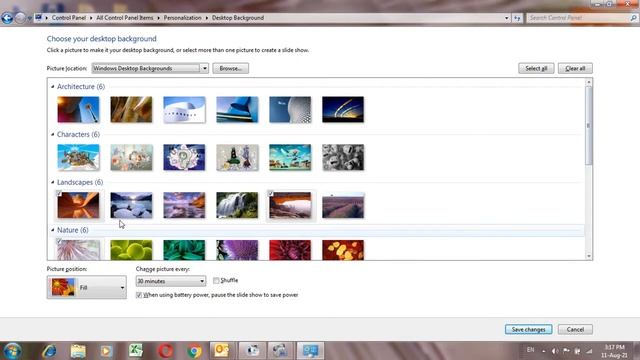The image size is (640, 360).
Task: Select the fourth Characters wallpaper with figures
Action: tap(237, 157)
